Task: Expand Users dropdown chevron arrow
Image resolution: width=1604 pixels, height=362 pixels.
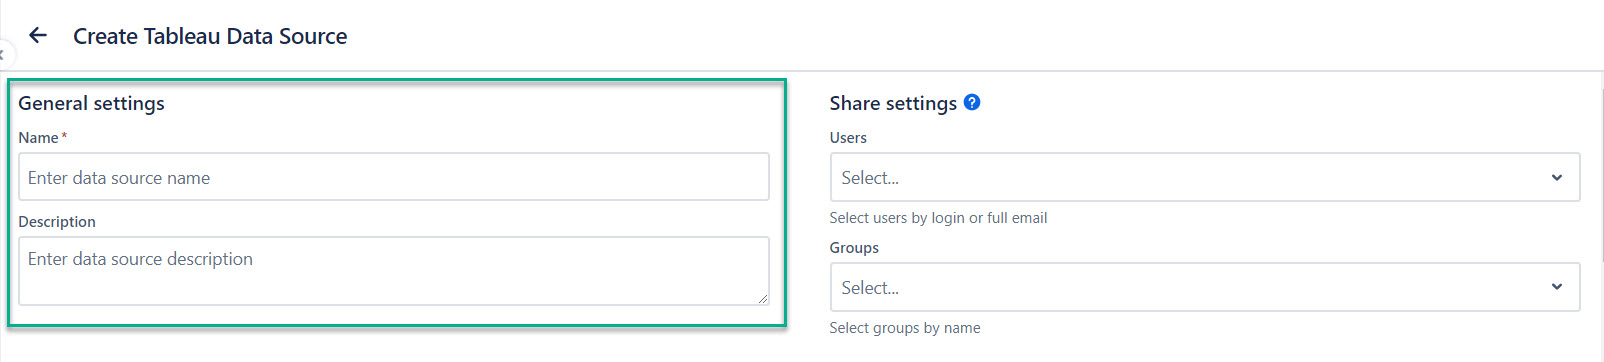Action: [1557, 177]
